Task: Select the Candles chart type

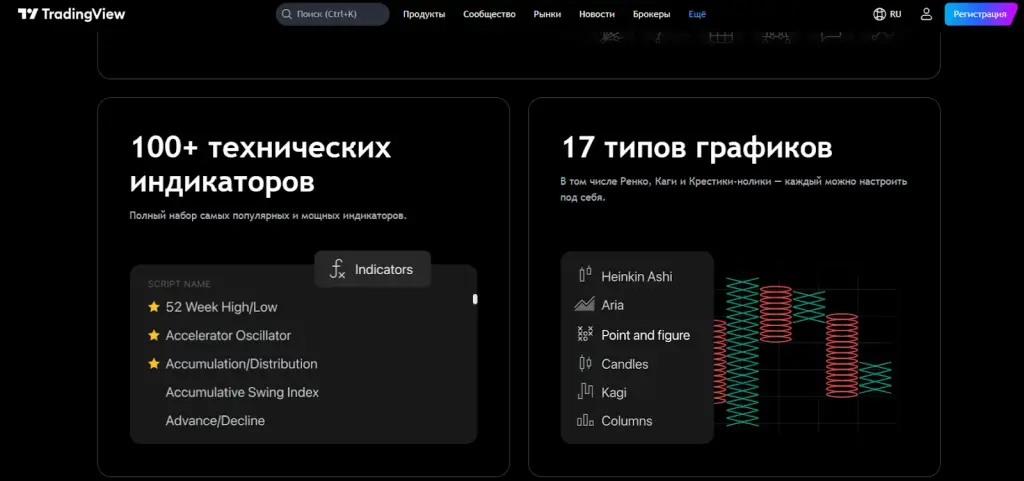Action: pyautogui.click(x=624, y=364)
